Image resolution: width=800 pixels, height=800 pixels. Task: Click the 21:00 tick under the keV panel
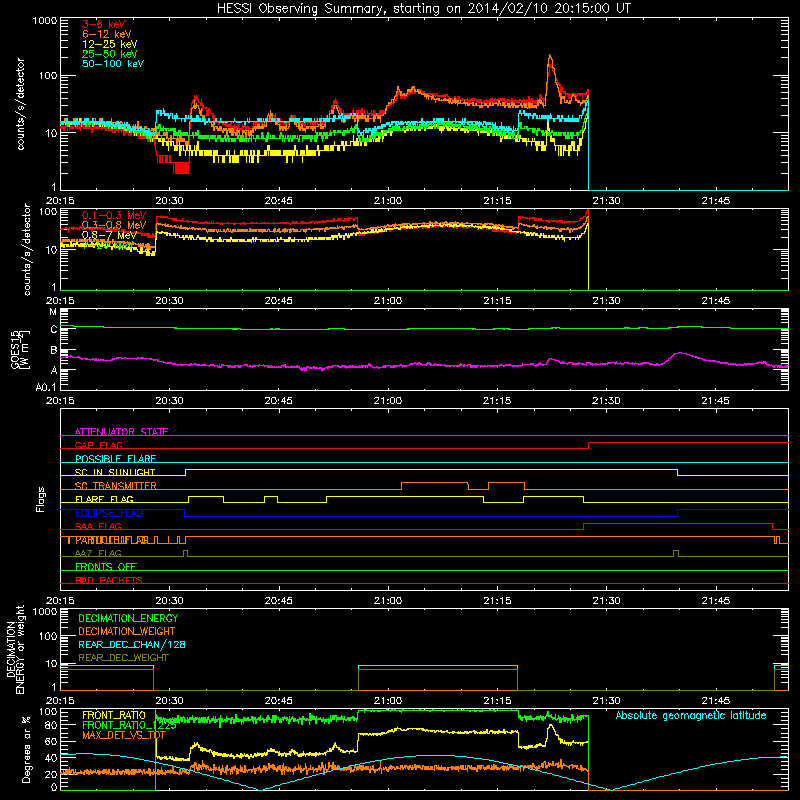(x=388, y=201)
